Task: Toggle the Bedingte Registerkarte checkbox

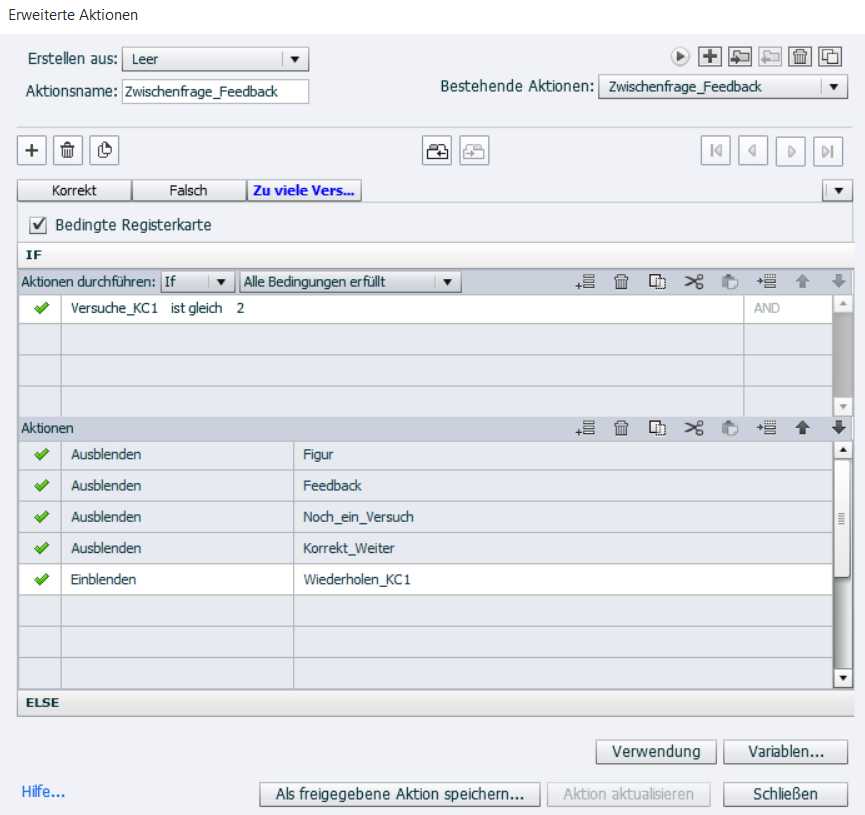Action: (x=39, y=225)
